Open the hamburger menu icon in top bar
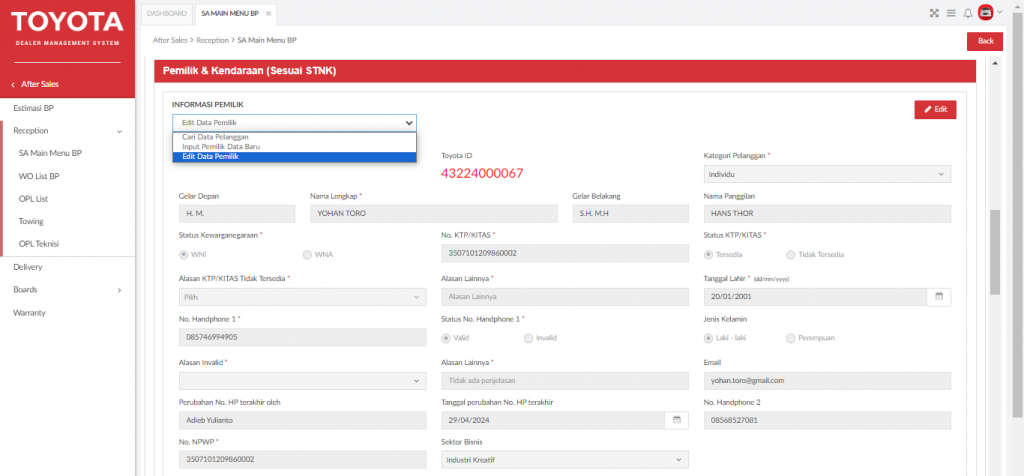1024x476 pixels. pyautogui.click(x=951, y=13)
